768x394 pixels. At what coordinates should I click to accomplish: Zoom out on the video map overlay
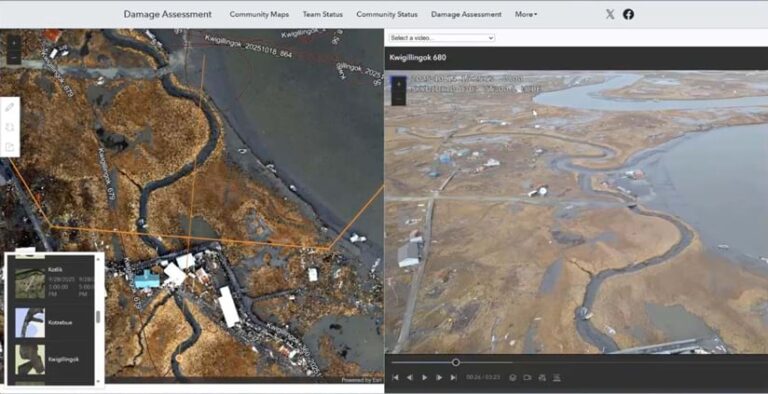tap(399, 98)
